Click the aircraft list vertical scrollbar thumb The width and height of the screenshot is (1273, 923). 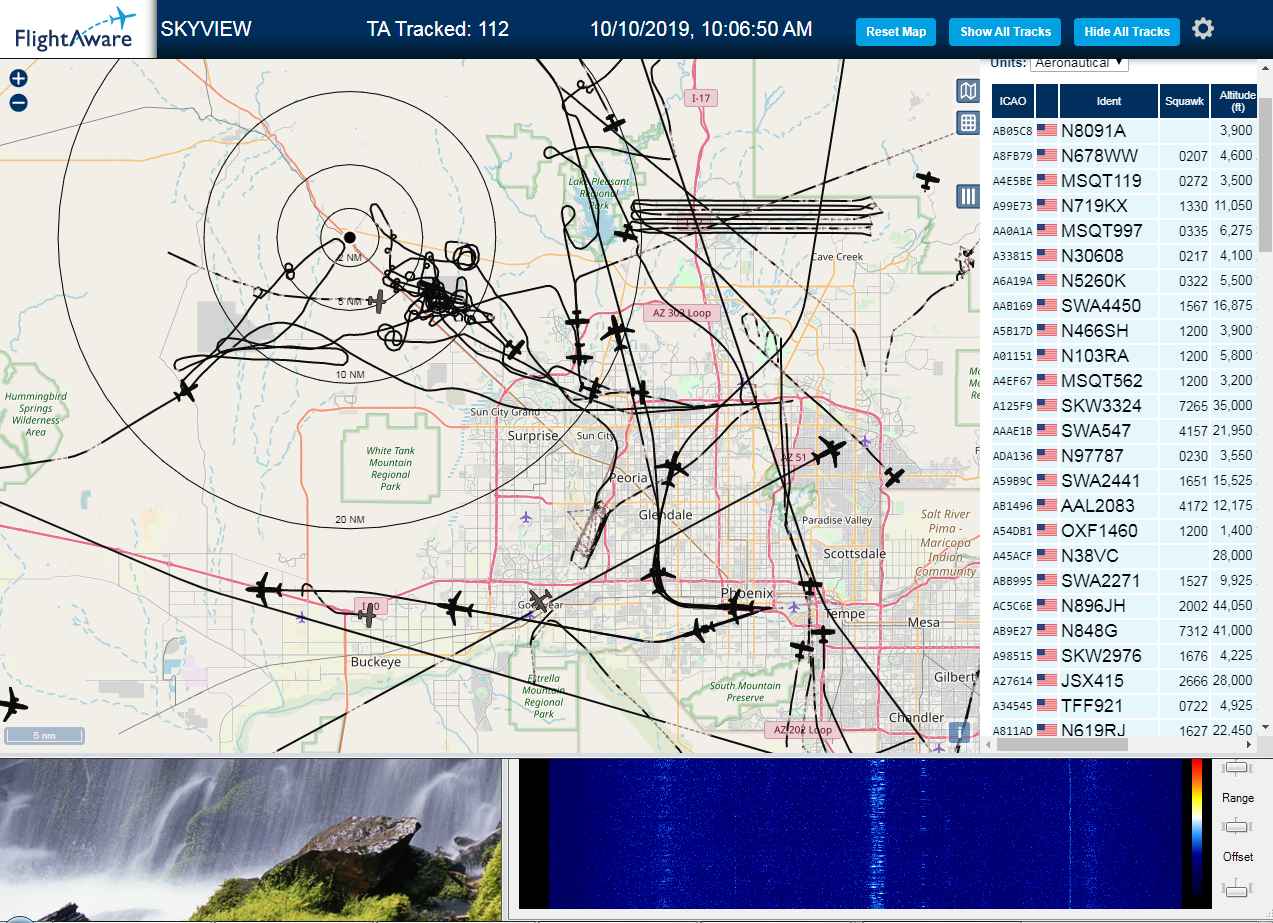coord(1265,175)
